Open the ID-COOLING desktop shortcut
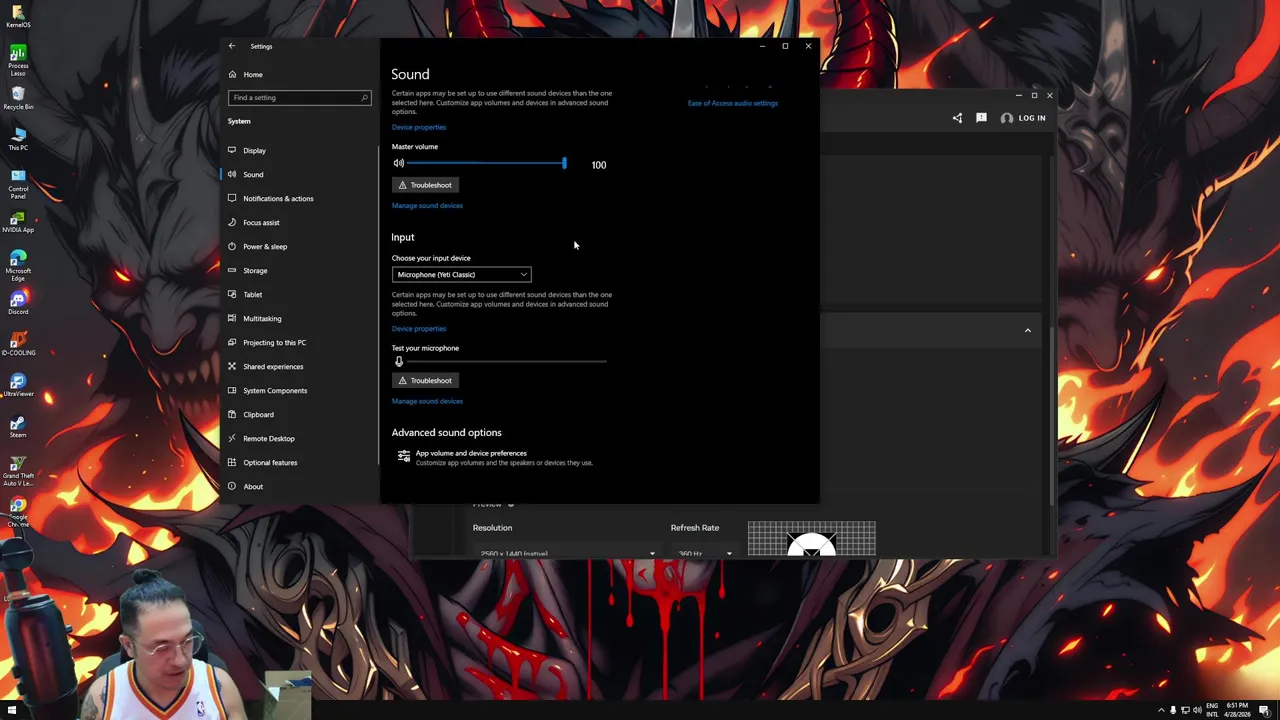This screenshot has width=1280, height=720. click(x=18, y=344)
